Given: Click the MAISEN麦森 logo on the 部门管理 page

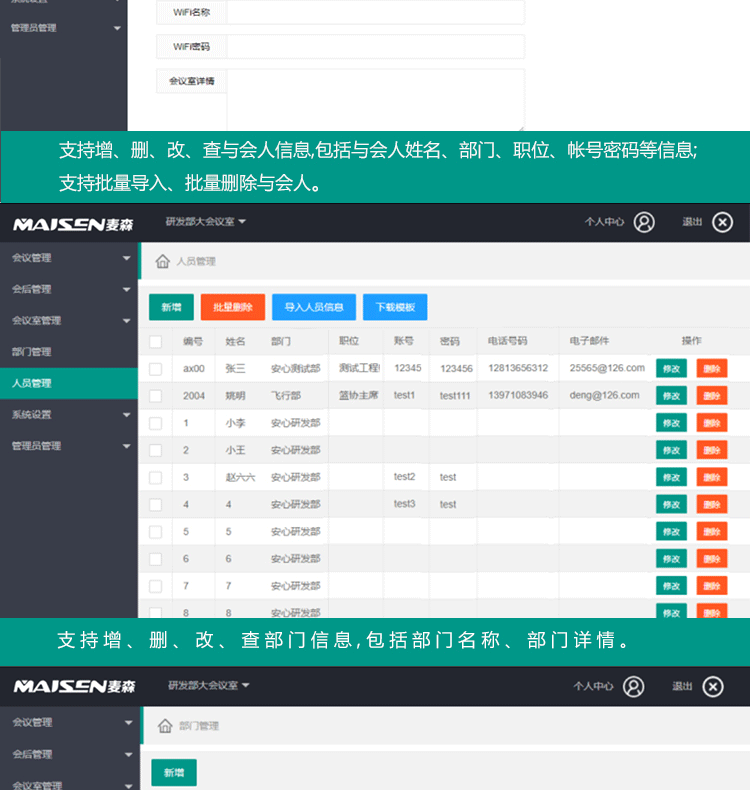Looking at the screenshot, I should coord(73,687).
